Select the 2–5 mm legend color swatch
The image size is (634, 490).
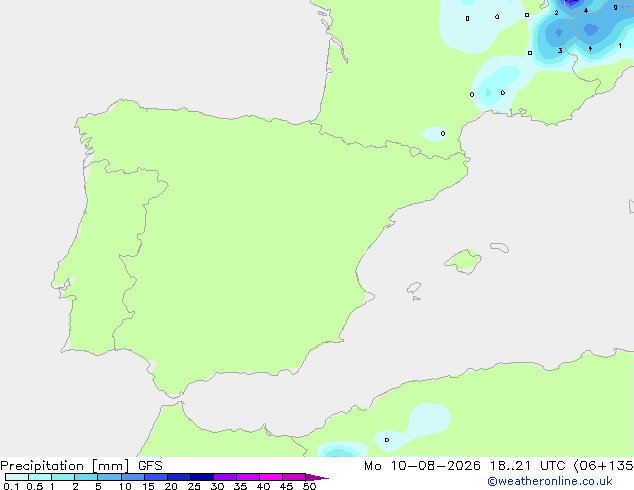pyautogui.click(x=86, y=477)
